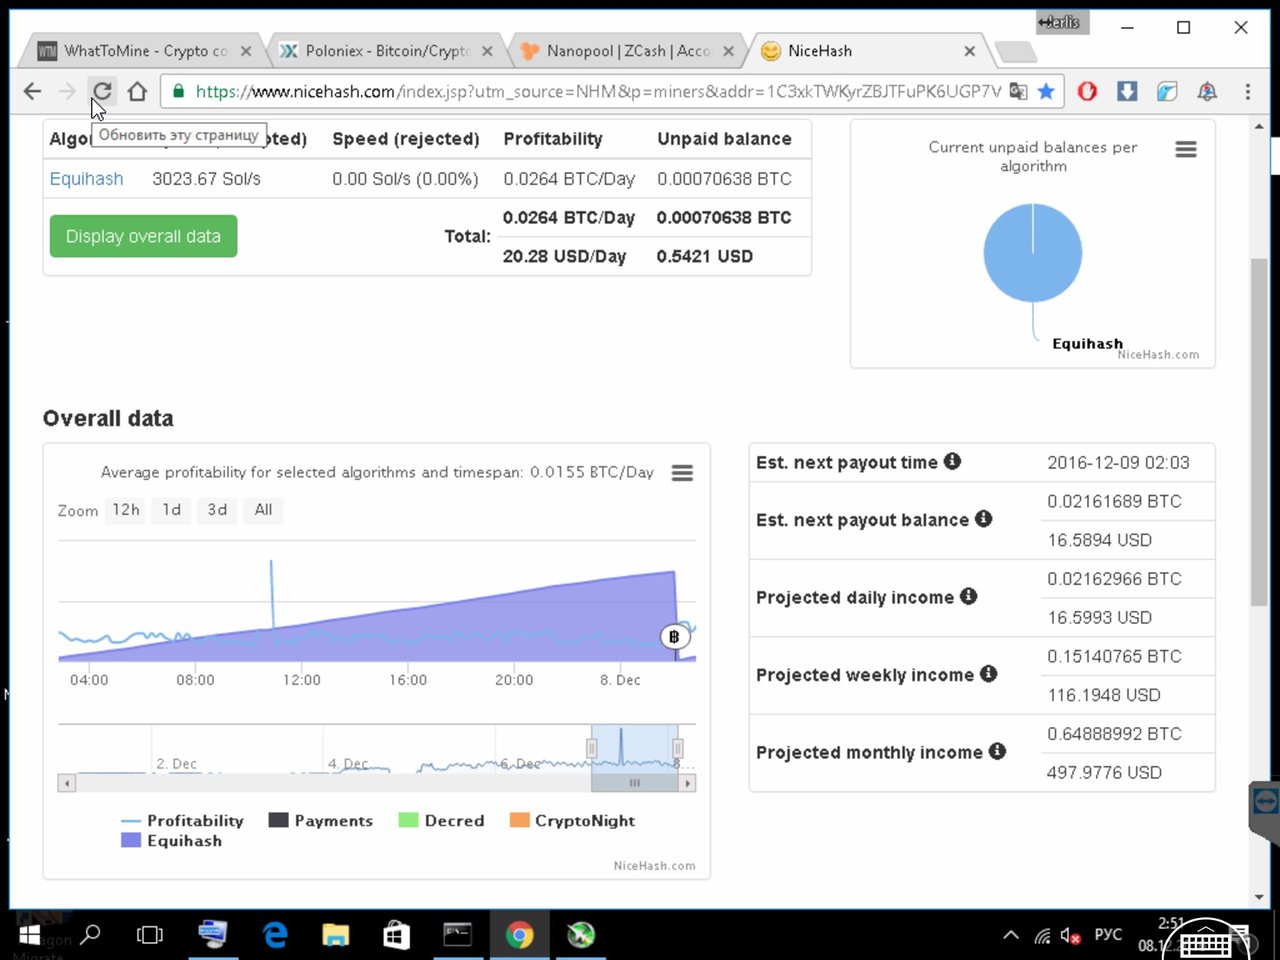The image size is (1280, 960).
Task: Open the Equihash algorithm link
Action: click(87, 179)
